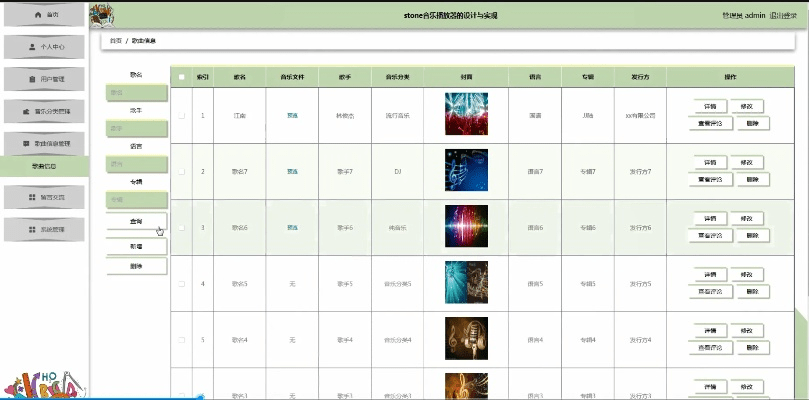Click 详情 button for row 1
The width and height of the screenshot is (809, 400).
click(x=710, y=106)
